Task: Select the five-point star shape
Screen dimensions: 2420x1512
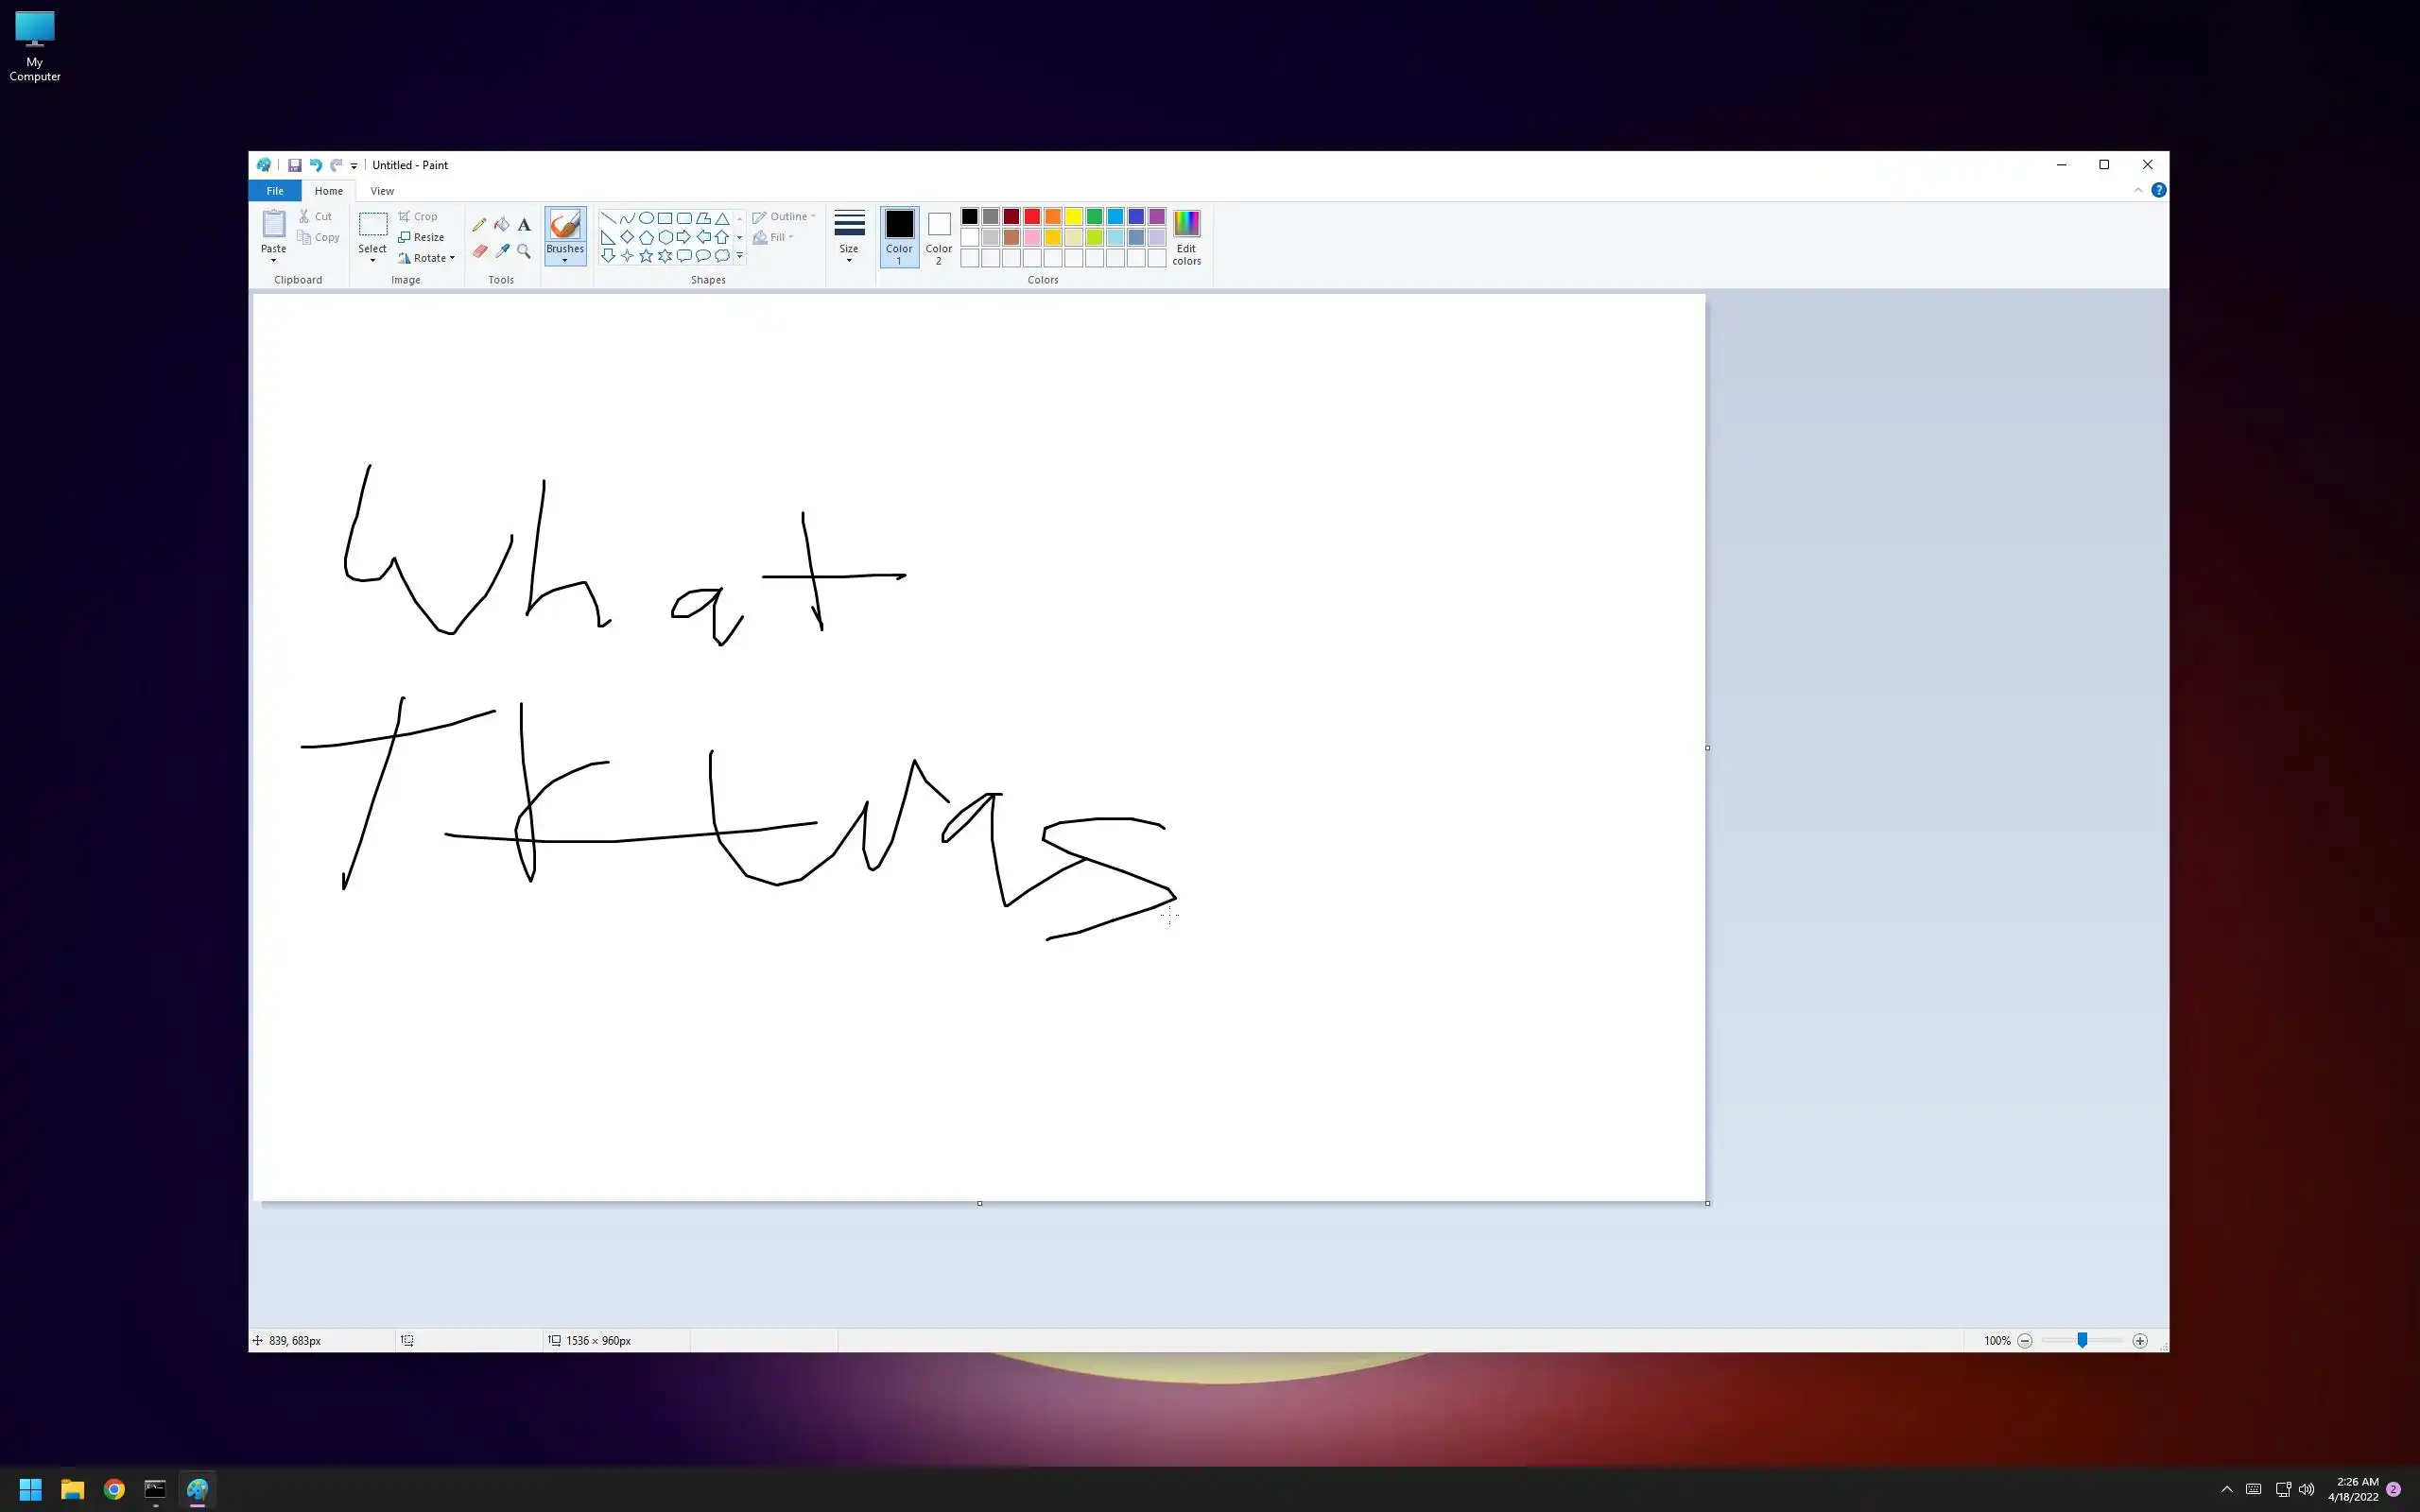Action: pos(646,256)
